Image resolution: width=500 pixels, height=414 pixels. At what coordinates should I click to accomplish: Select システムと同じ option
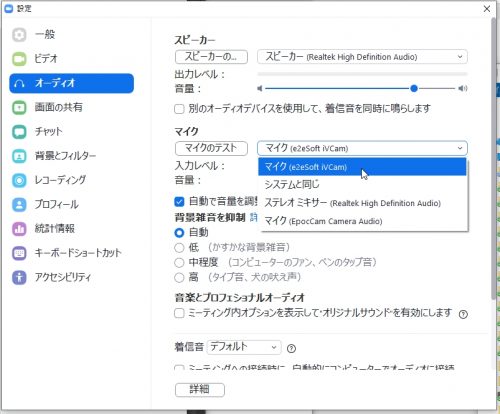tap(362, 185)
